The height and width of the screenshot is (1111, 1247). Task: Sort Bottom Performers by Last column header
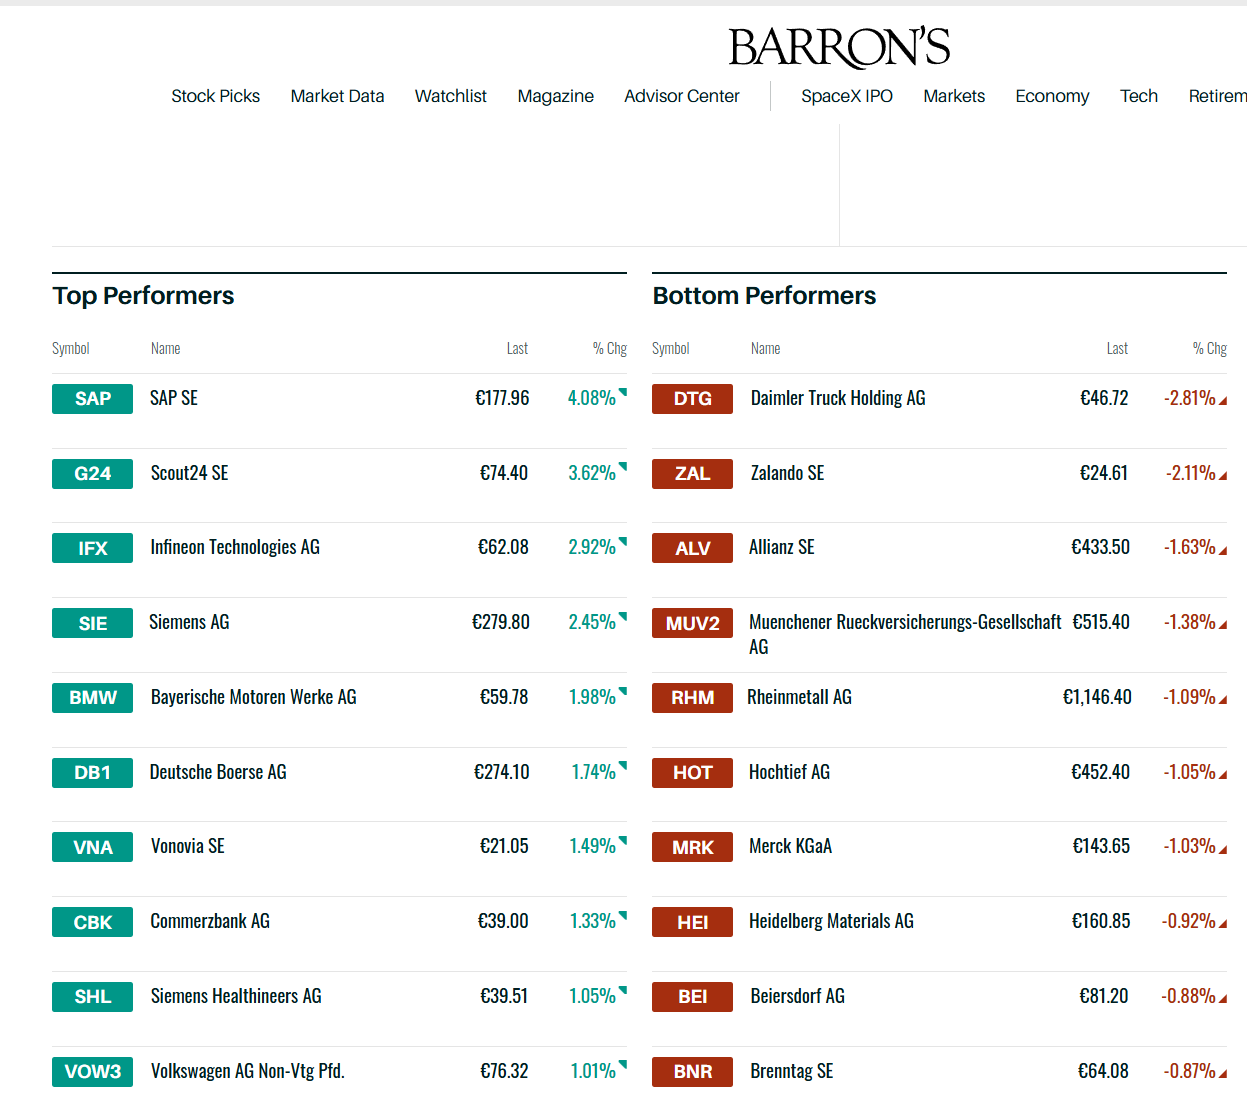pyautogui.click(x=1117, y=348)
